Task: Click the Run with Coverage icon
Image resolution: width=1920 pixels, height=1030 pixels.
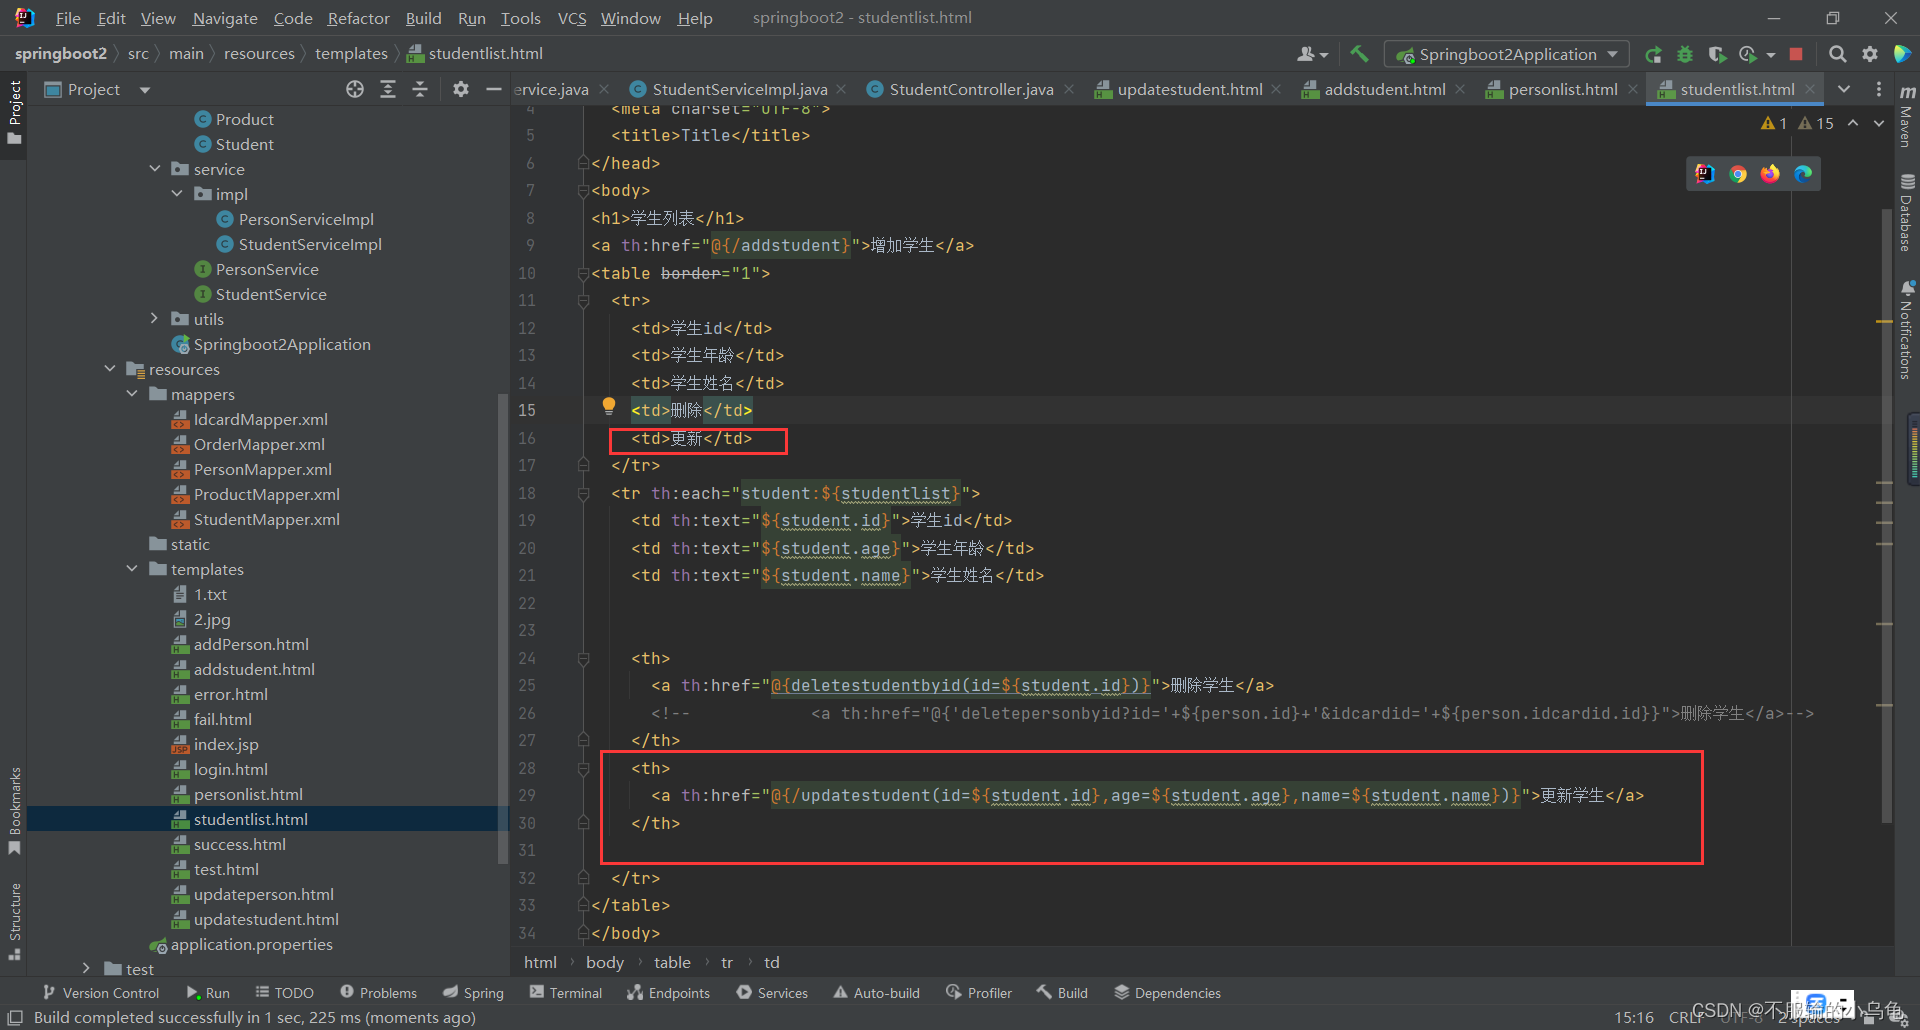Action: point(1717,54)
